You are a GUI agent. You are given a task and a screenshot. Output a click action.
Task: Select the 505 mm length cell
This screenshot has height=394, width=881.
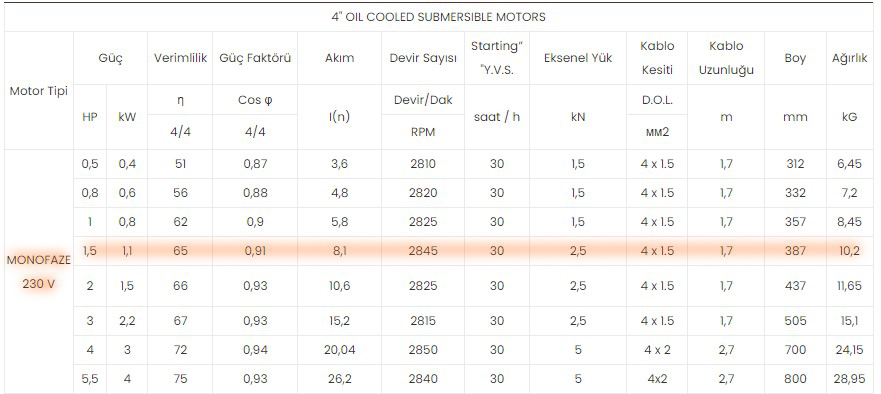tap(795, 320)
